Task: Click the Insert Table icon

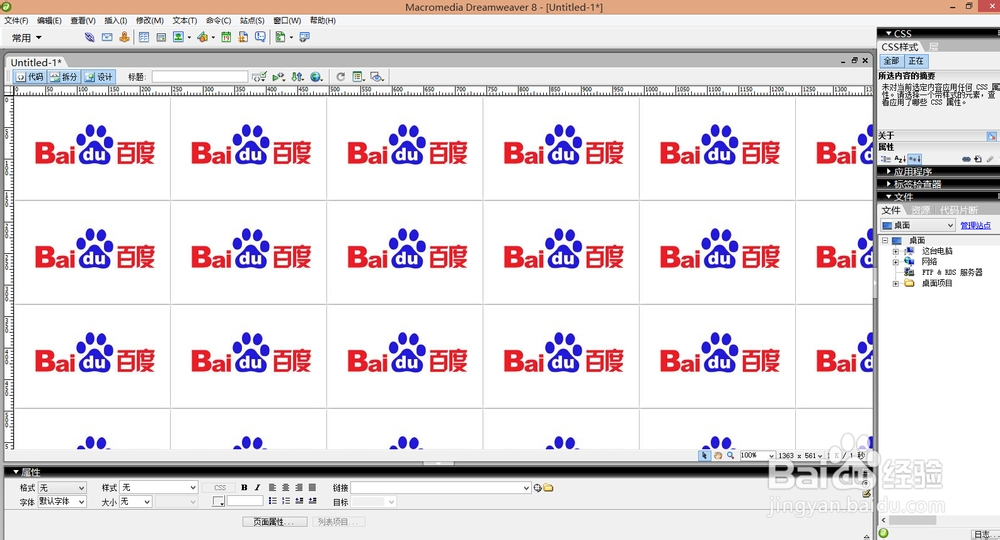Action: pos(144,38)
